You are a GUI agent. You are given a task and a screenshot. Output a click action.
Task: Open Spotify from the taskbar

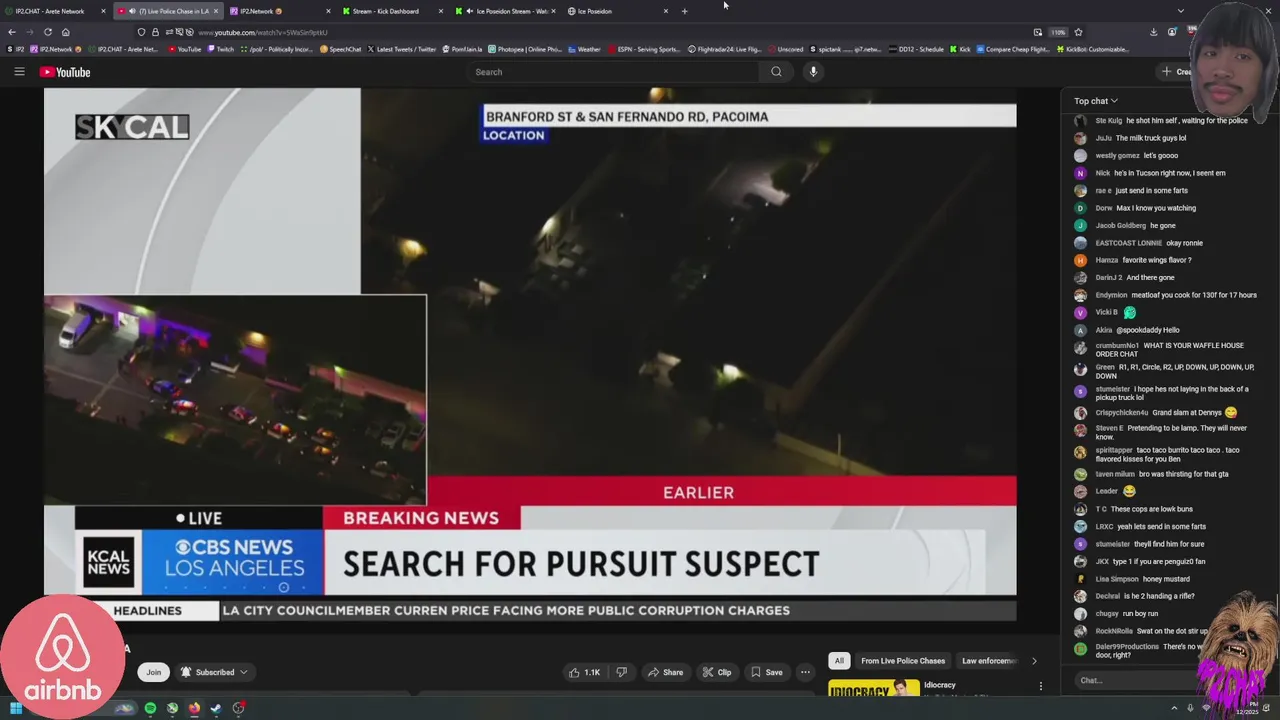[150, 708]
